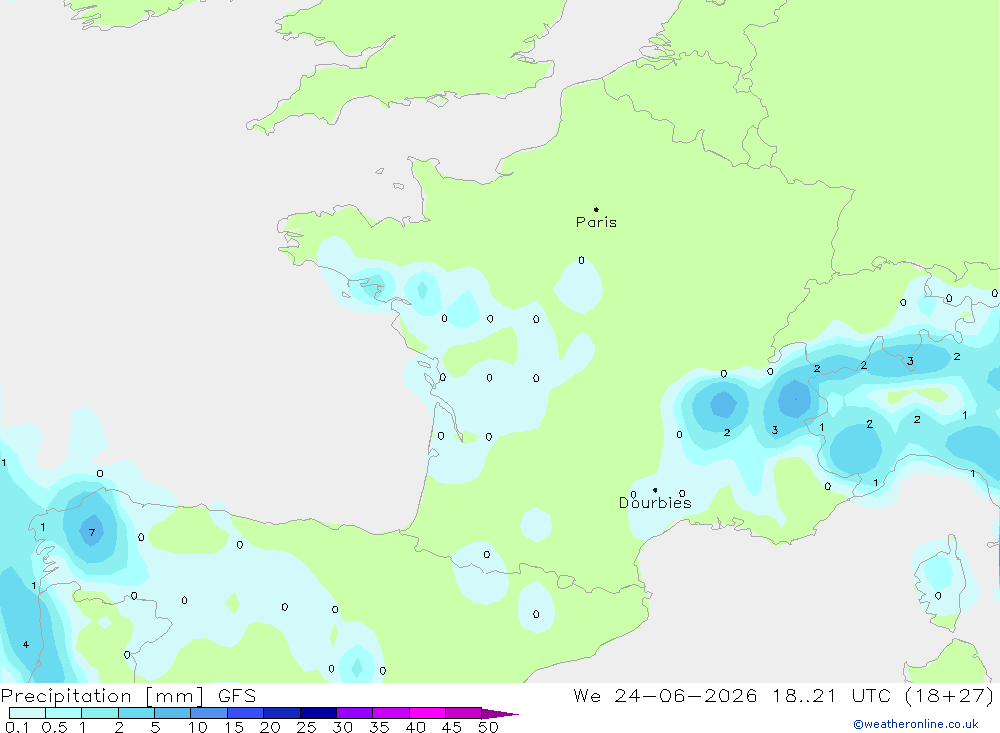
Task: Open the weatheronline.co.uk copyright link
Action: tap(916, 724)
